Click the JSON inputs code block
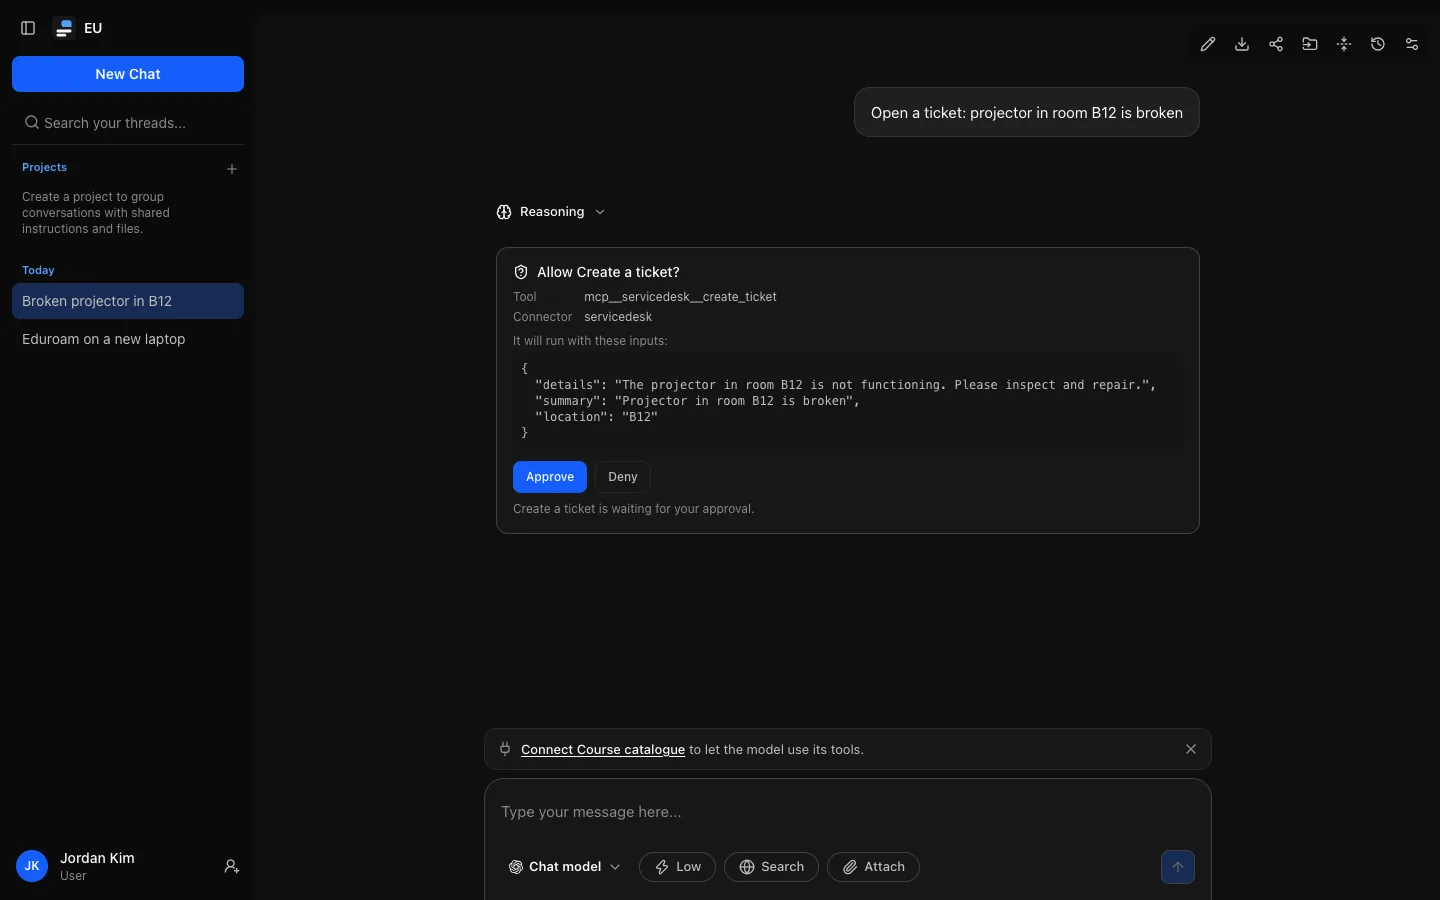Image resolution: width=1440 pixels, height=900 pixels. coord(848,400)
